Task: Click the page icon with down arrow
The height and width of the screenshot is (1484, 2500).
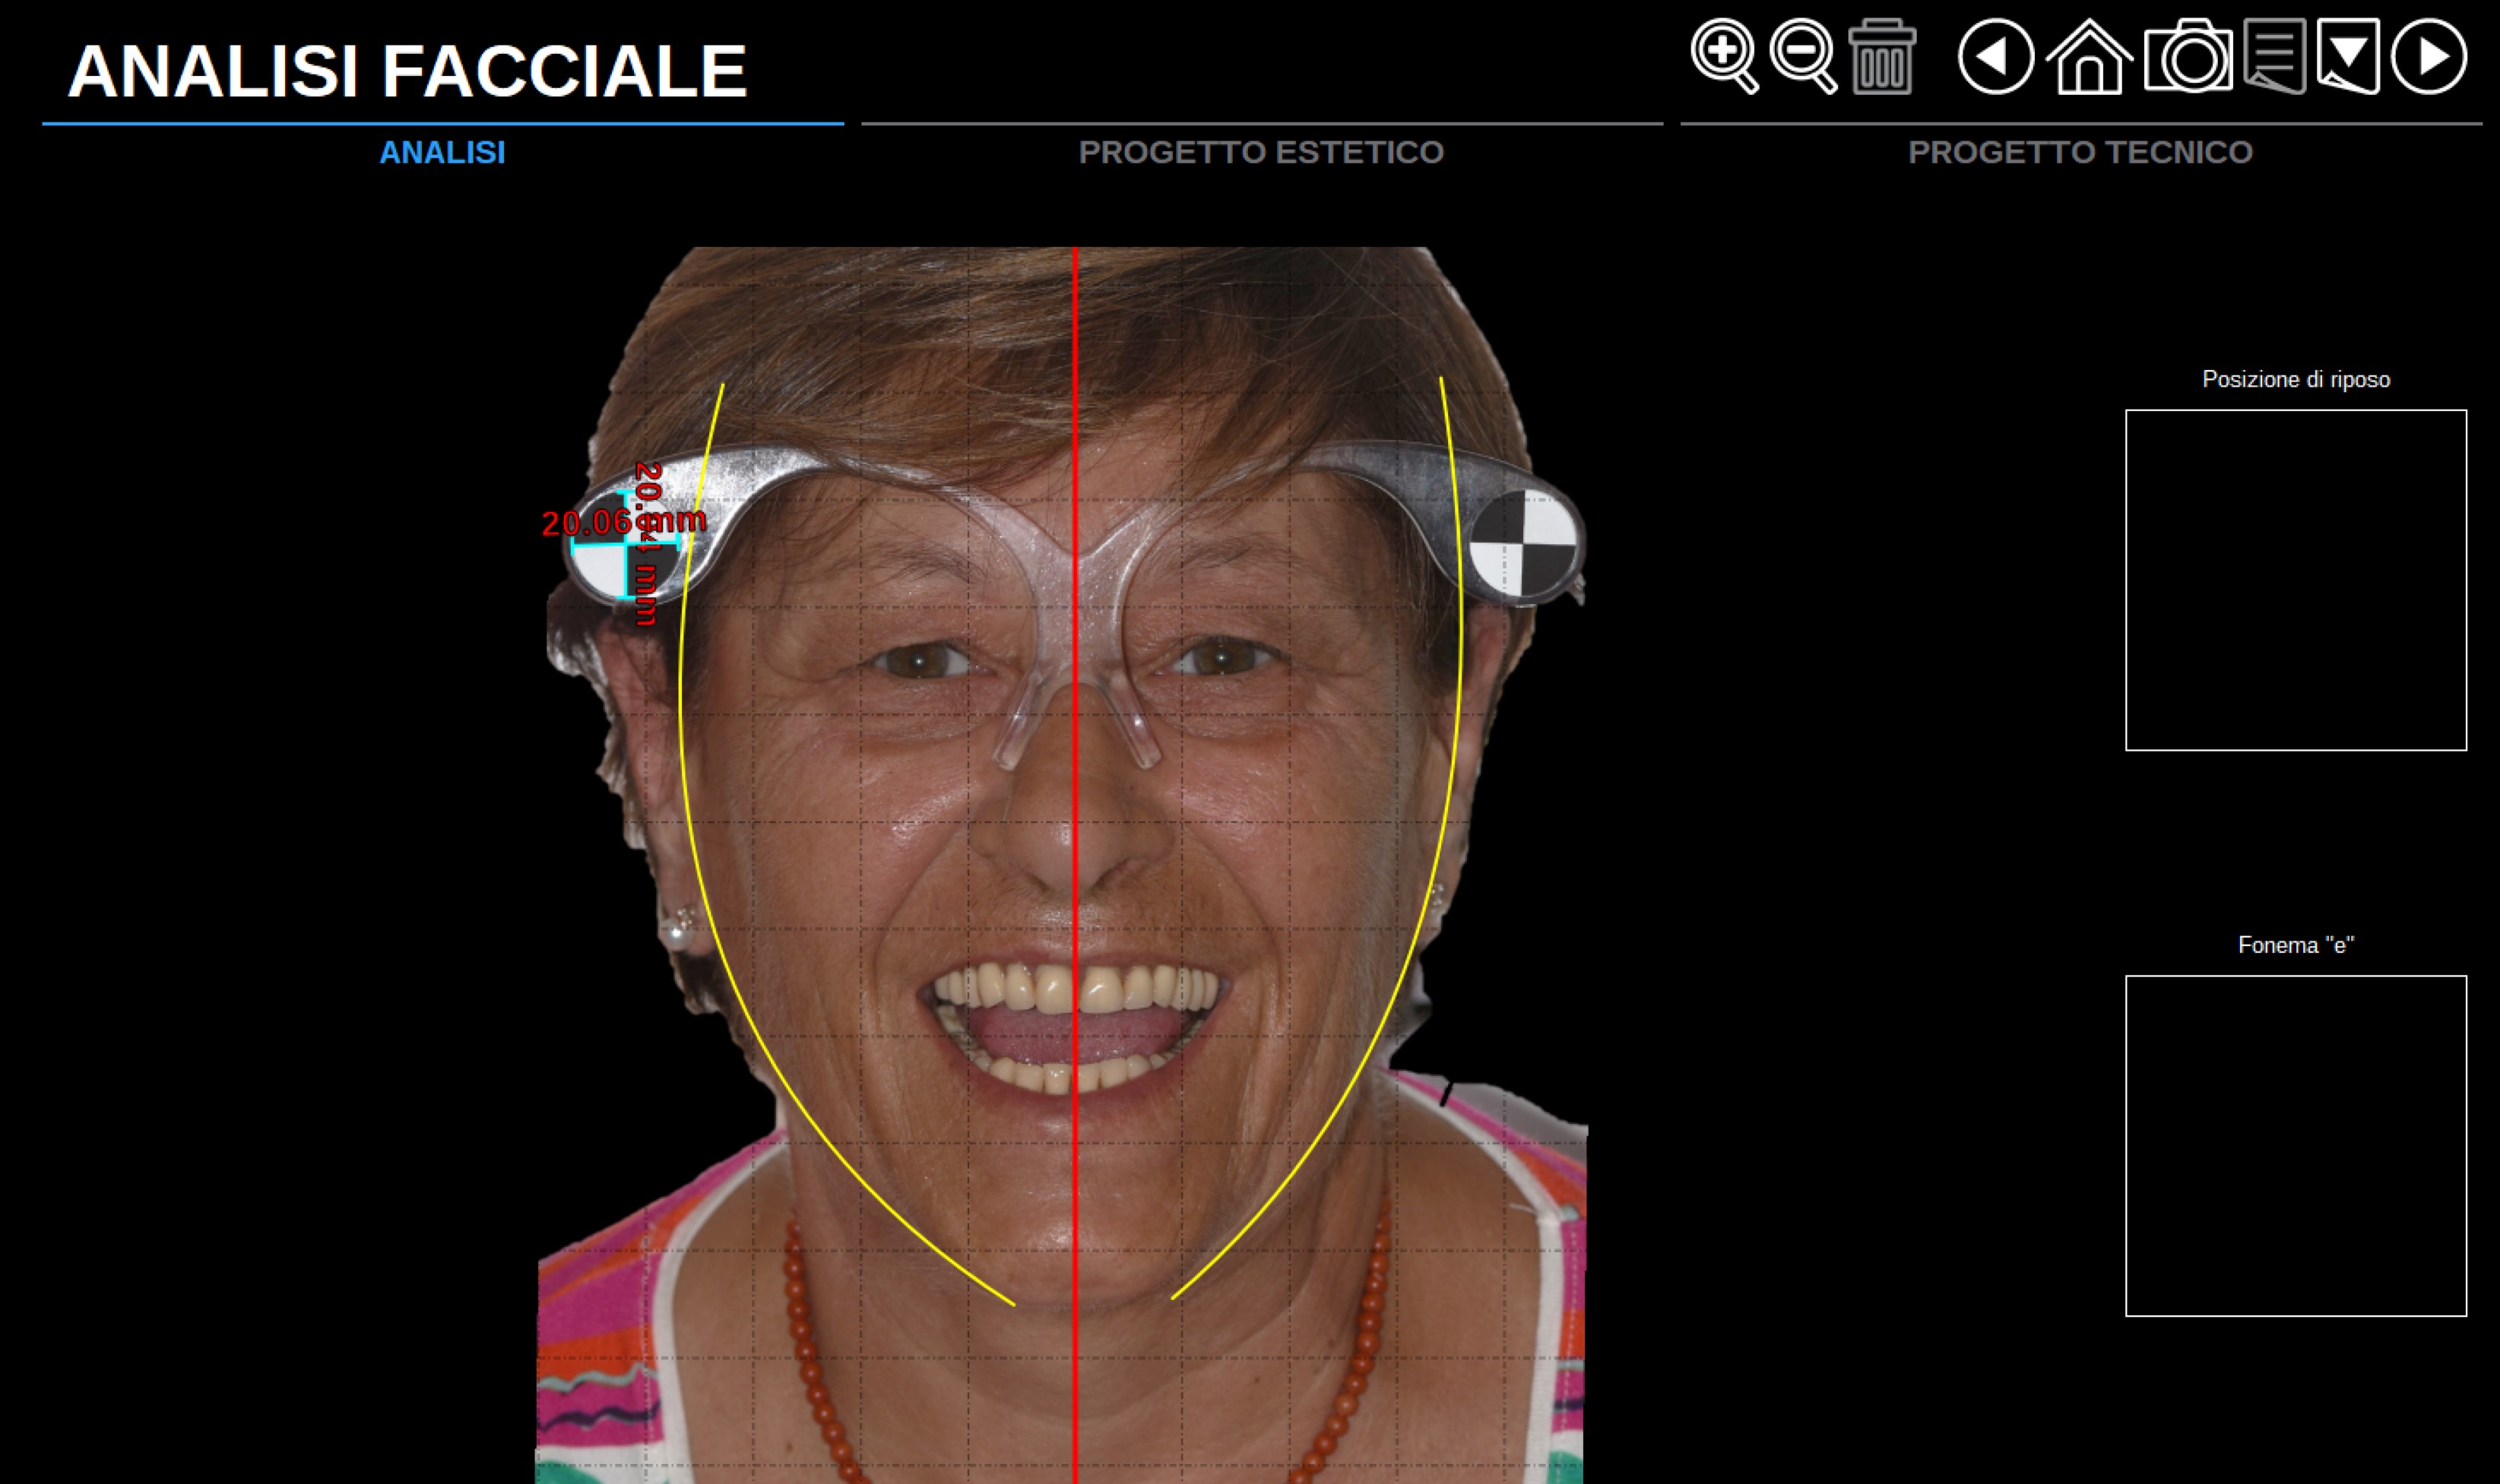Action: (2348, 56)
